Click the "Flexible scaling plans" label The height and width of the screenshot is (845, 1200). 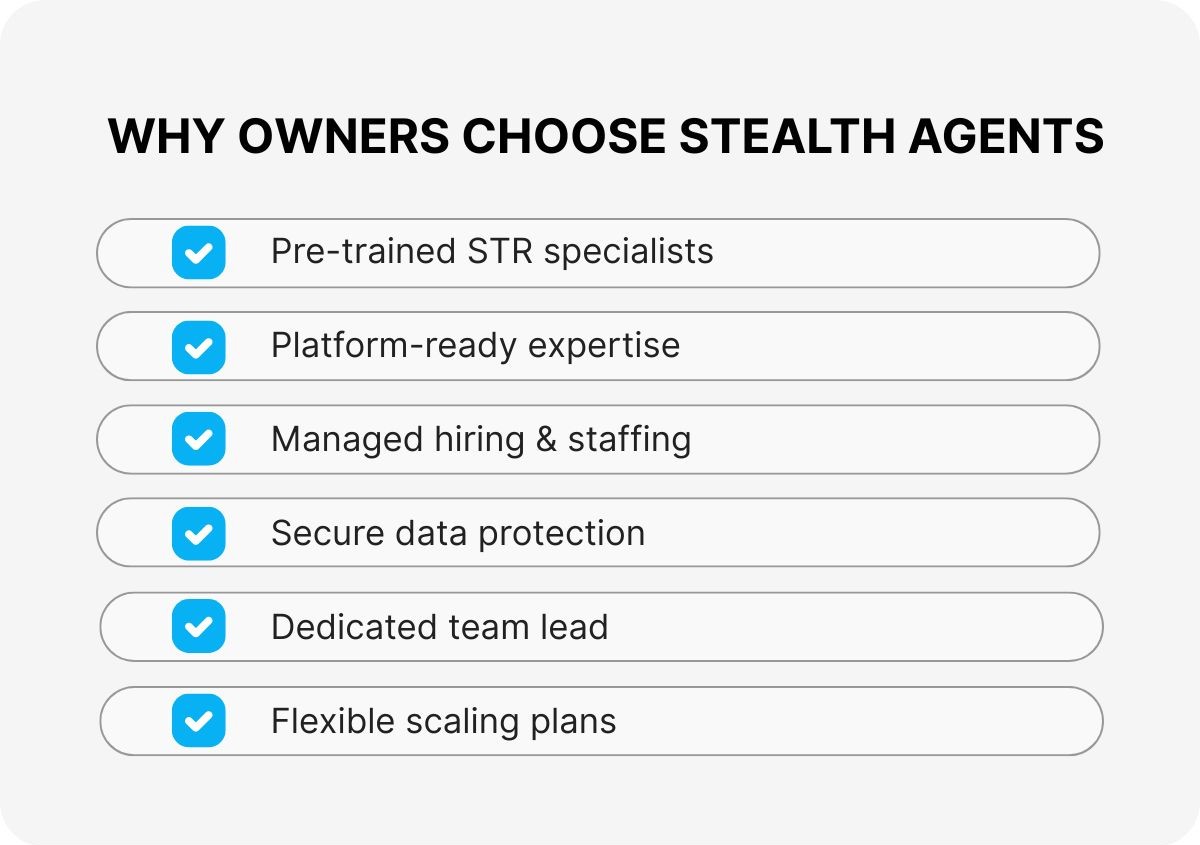tap(443, 721)
